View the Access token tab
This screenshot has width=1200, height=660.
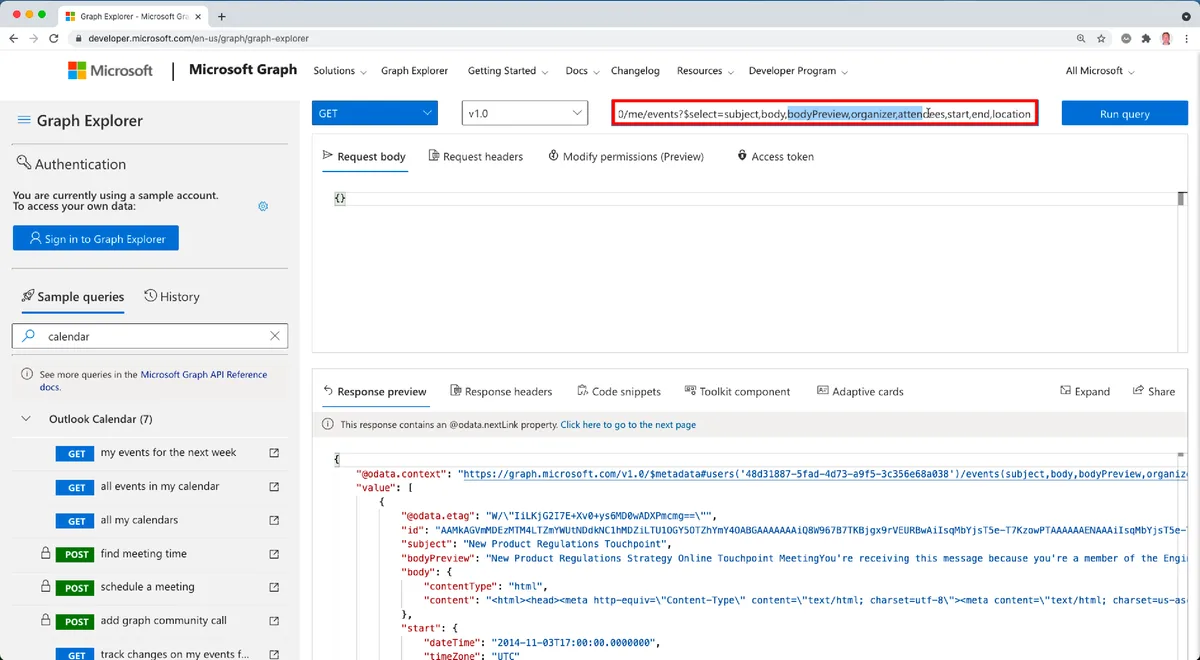point(777,156)
